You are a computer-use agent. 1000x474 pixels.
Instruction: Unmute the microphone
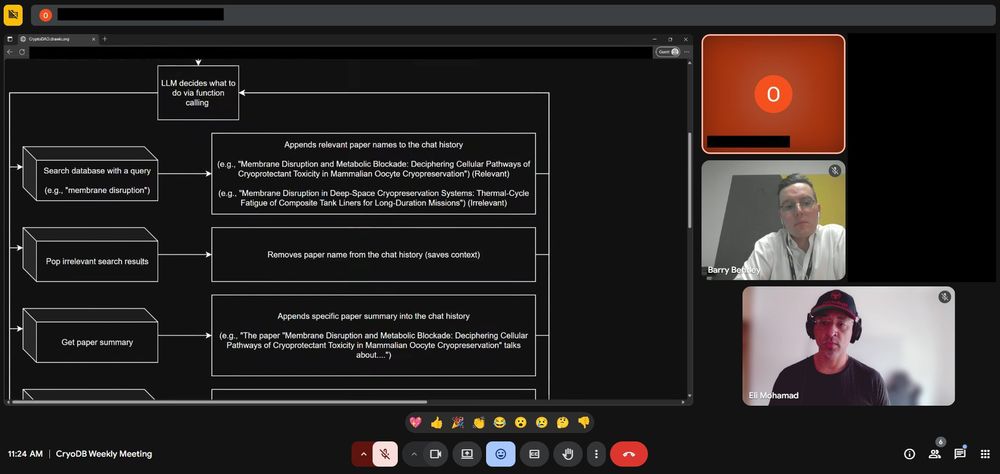[x=385, y=454]
